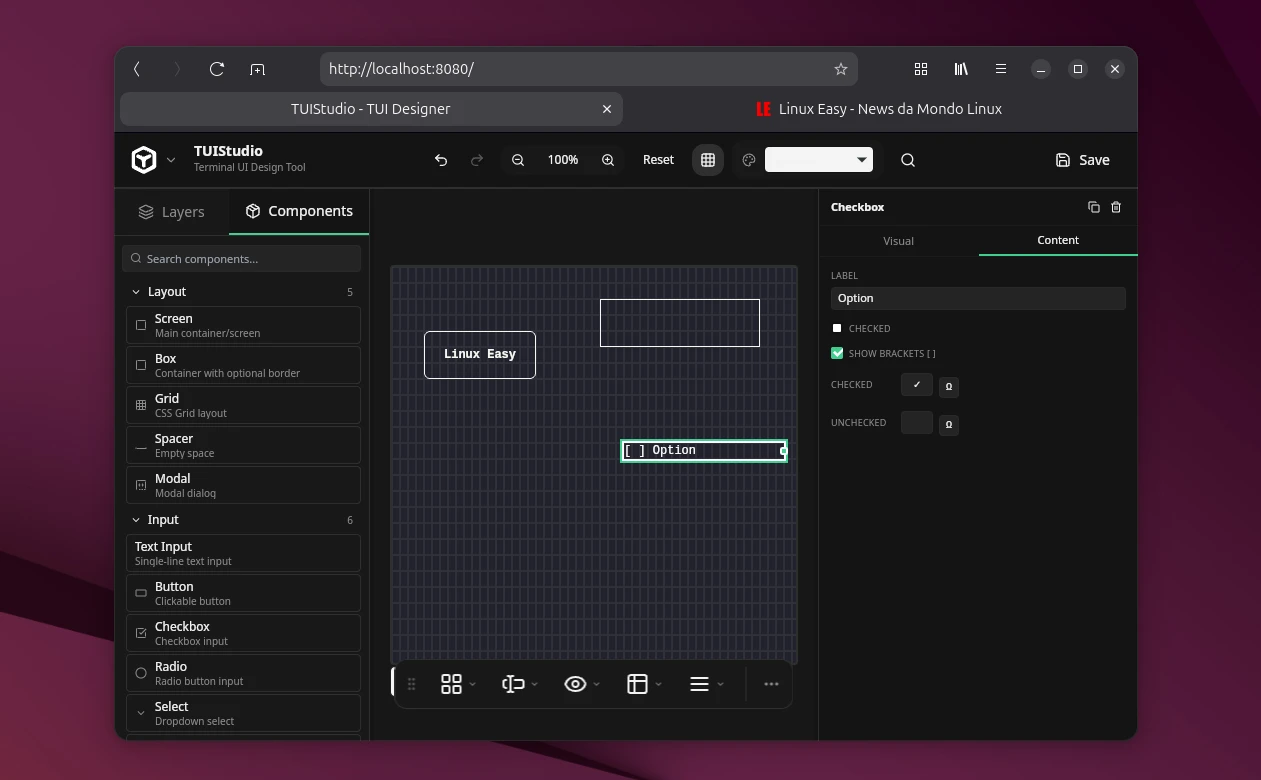Collapse the Input component group
This screenshot has width=1261, height=780.
click(x=136, y=520)
